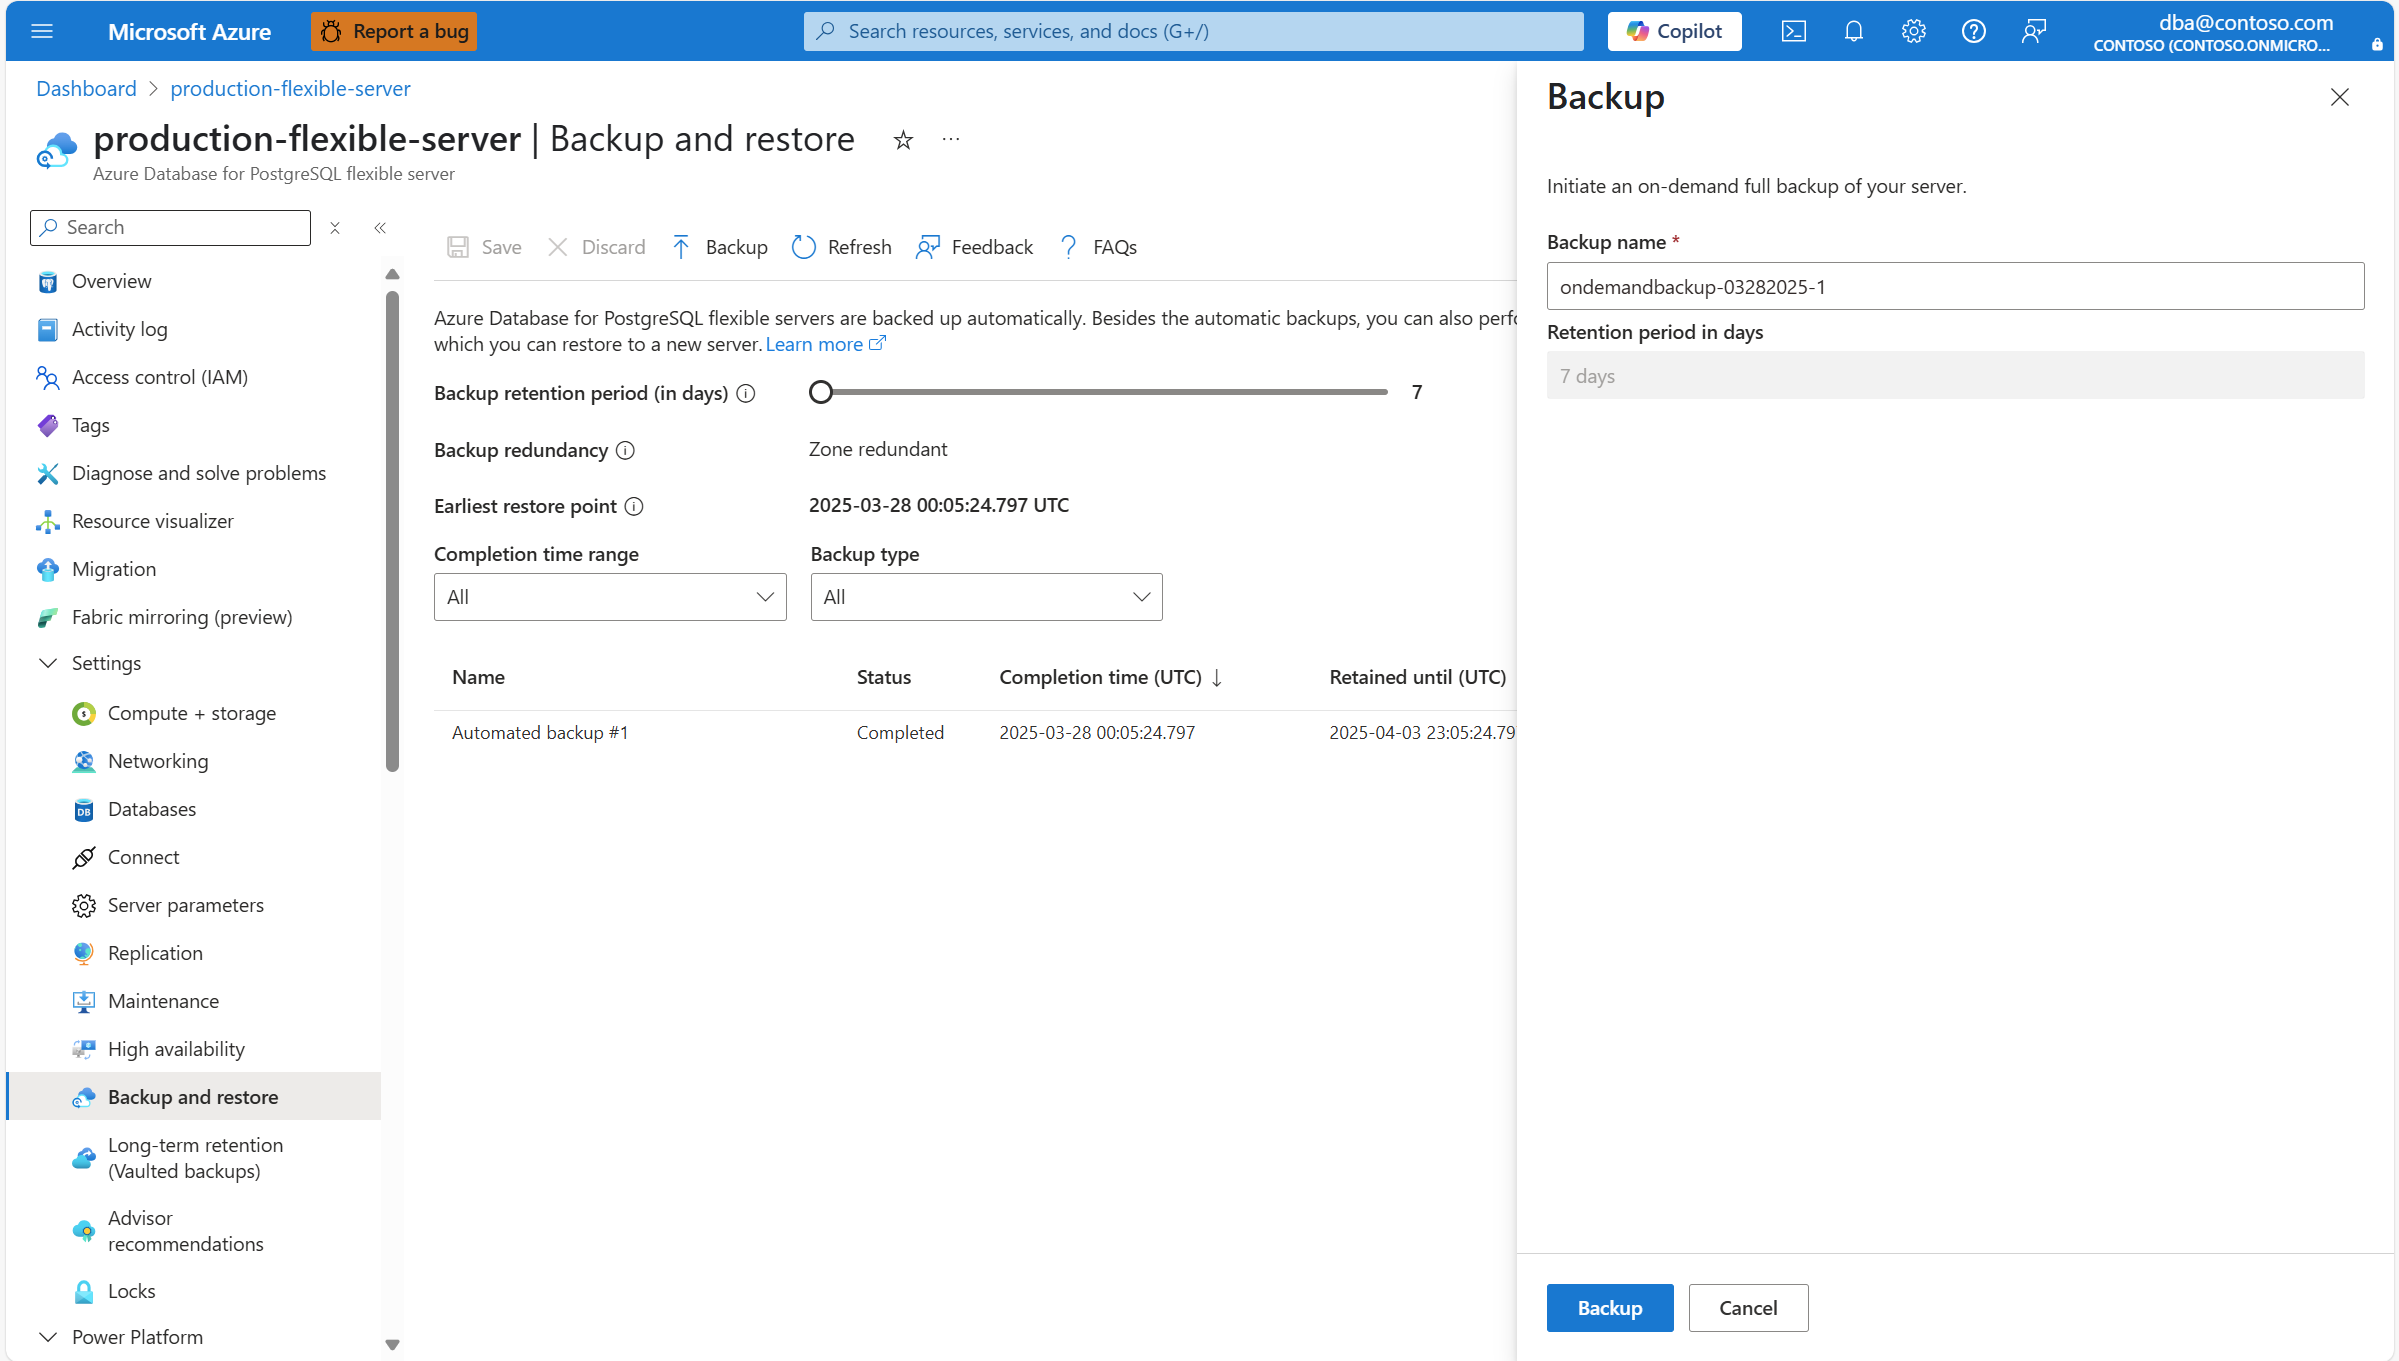This screenshot has height=1361, width=2399.
Task: Follow the Learn more link
Action: point(814,344)
